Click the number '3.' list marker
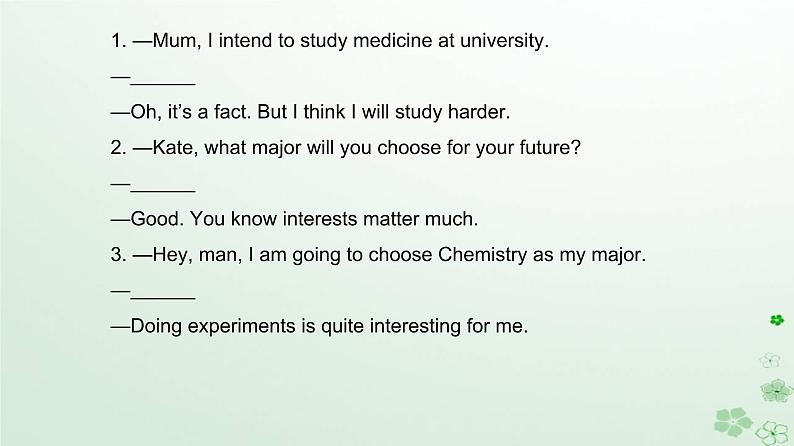Viewport: 794px width, 446px height. pyautogui.click(x=118, y=254)
